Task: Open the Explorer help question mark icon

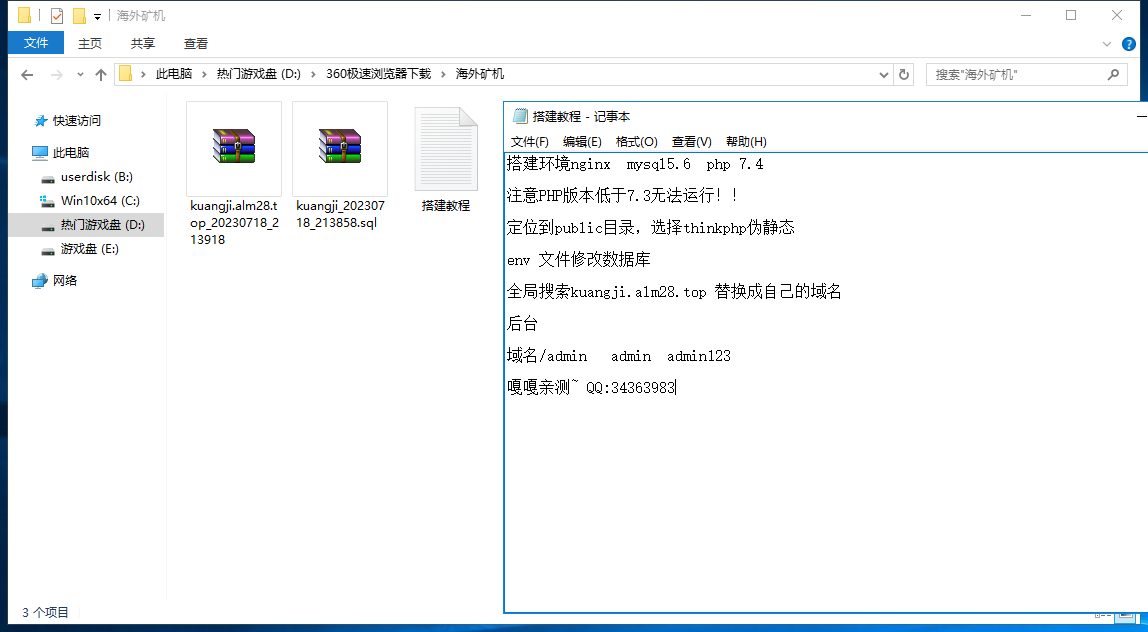Action: (x=1129, y=44)
